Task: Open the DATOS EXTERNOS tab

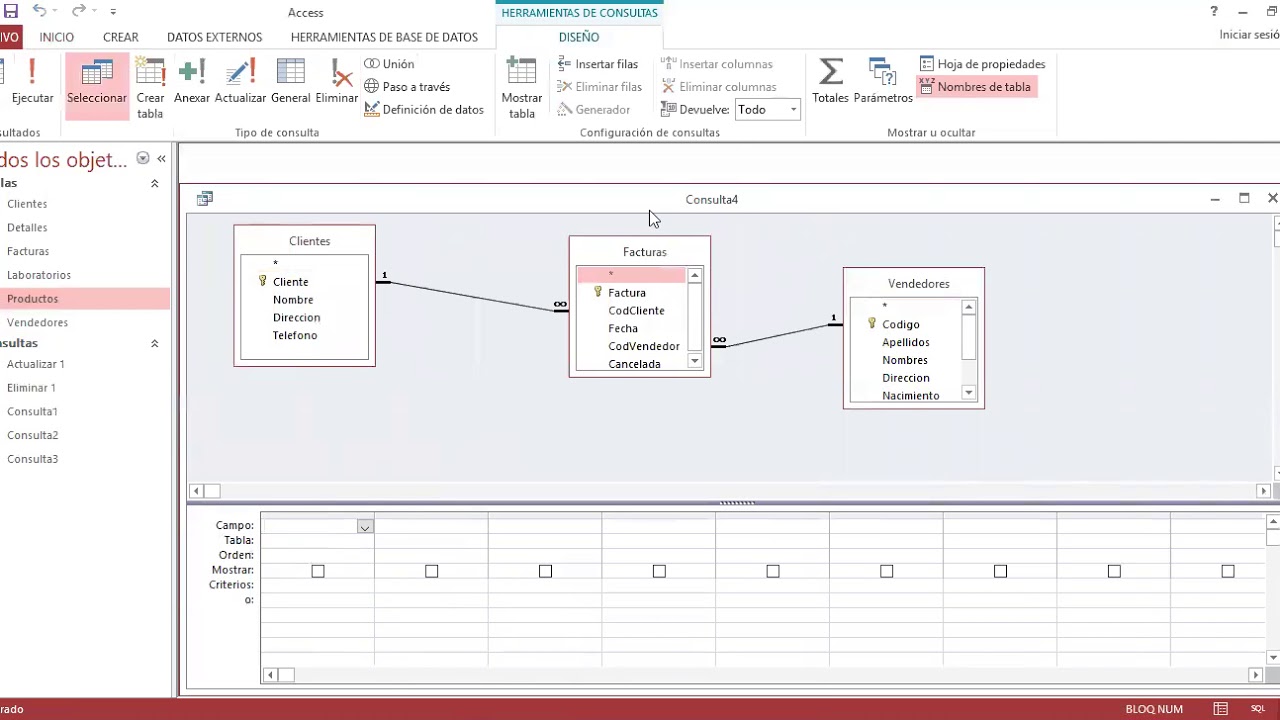Action: tap(214, 37)
